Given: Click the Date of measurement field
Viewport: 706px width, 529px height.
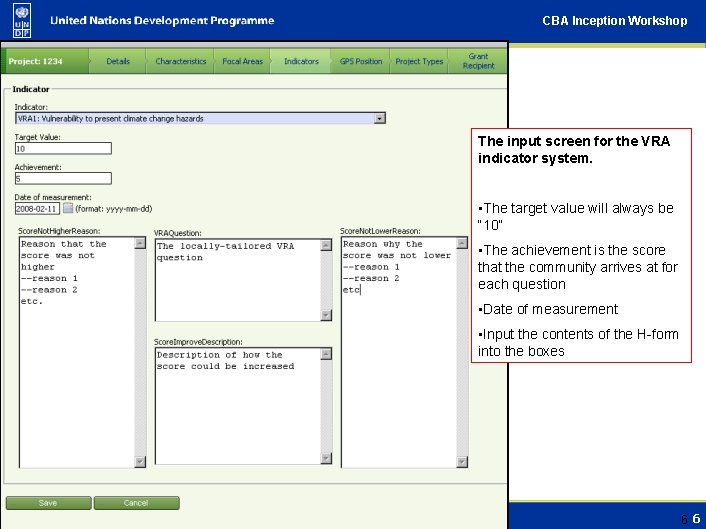Looking at the screenshot, I should (x=37, y=208).
